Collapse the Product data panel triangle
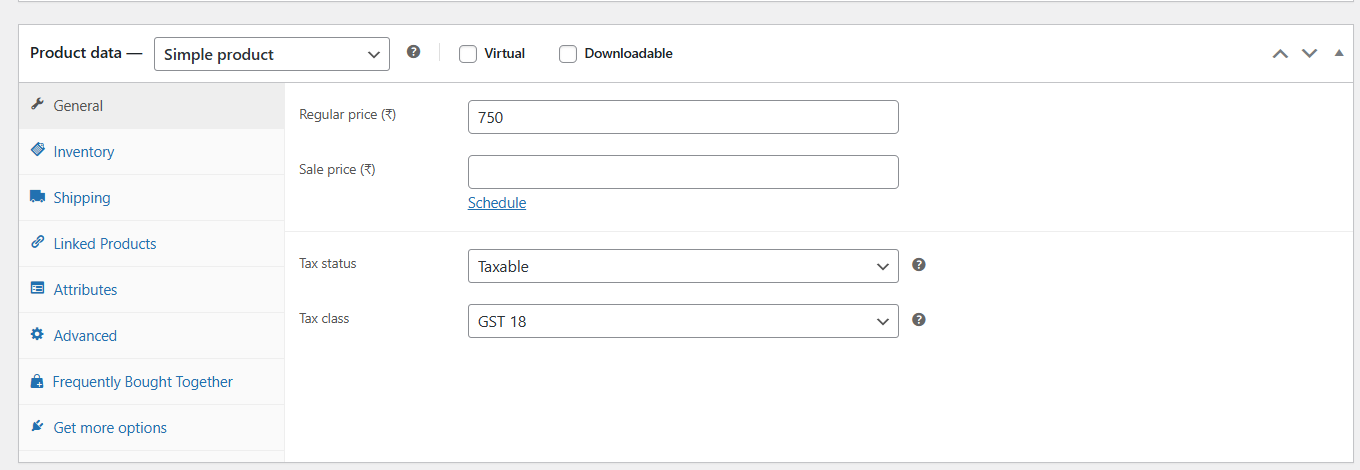The width and height of the screenshot is (1360, 470). 1339,53
